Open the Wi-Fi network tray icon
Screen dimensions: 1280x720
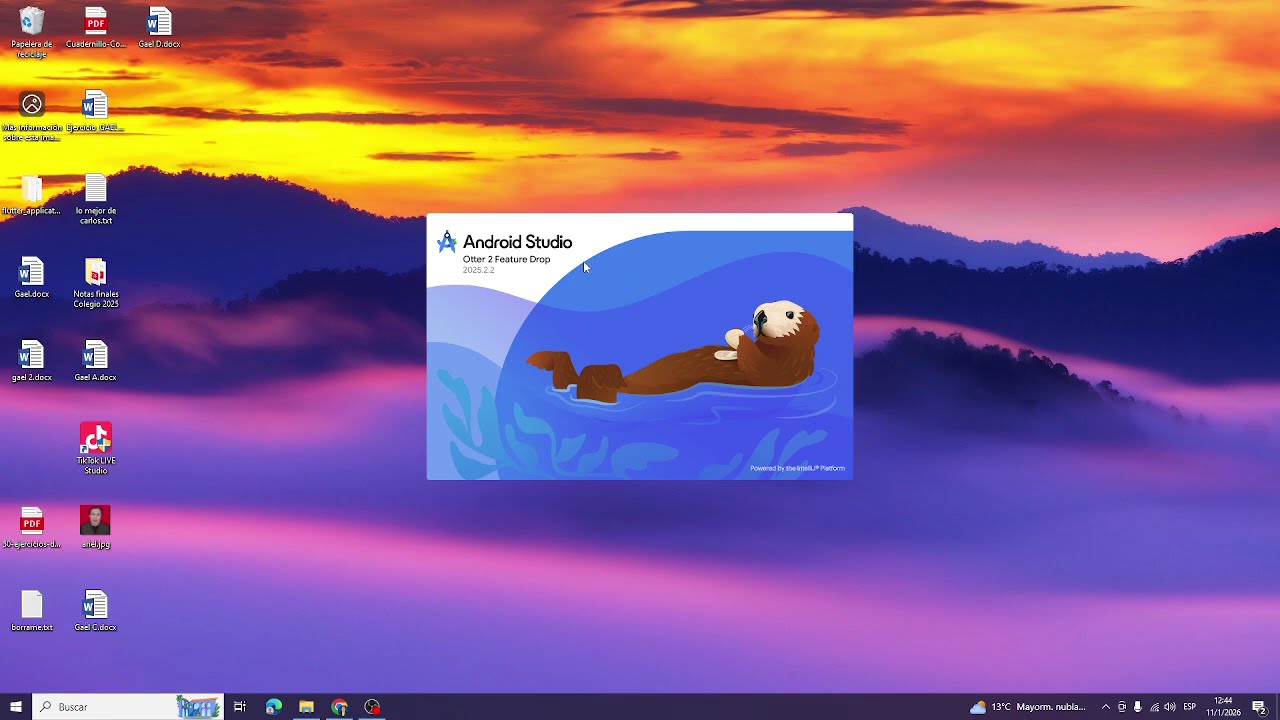pos(1154,707)
